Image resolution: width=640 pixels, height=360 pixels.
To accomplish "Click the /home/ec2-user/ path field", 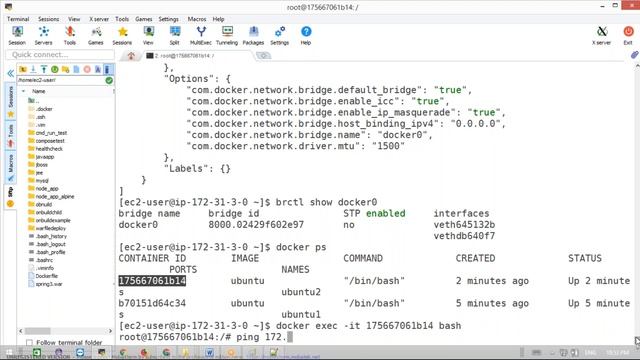I will coord(60,80).
